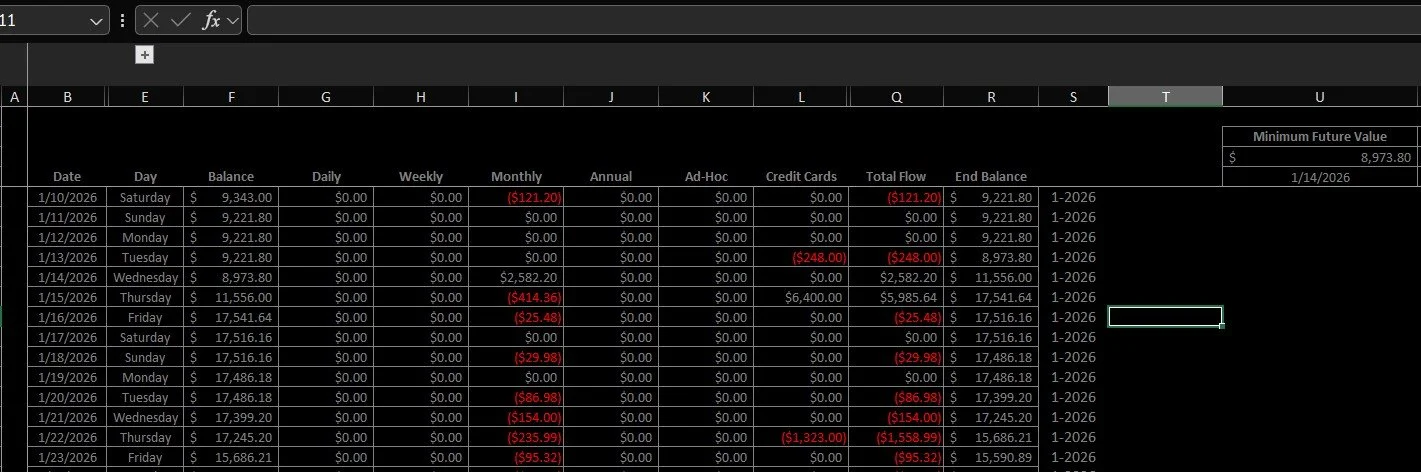Click the ($414.36) monthly cell

pos(516,297)
